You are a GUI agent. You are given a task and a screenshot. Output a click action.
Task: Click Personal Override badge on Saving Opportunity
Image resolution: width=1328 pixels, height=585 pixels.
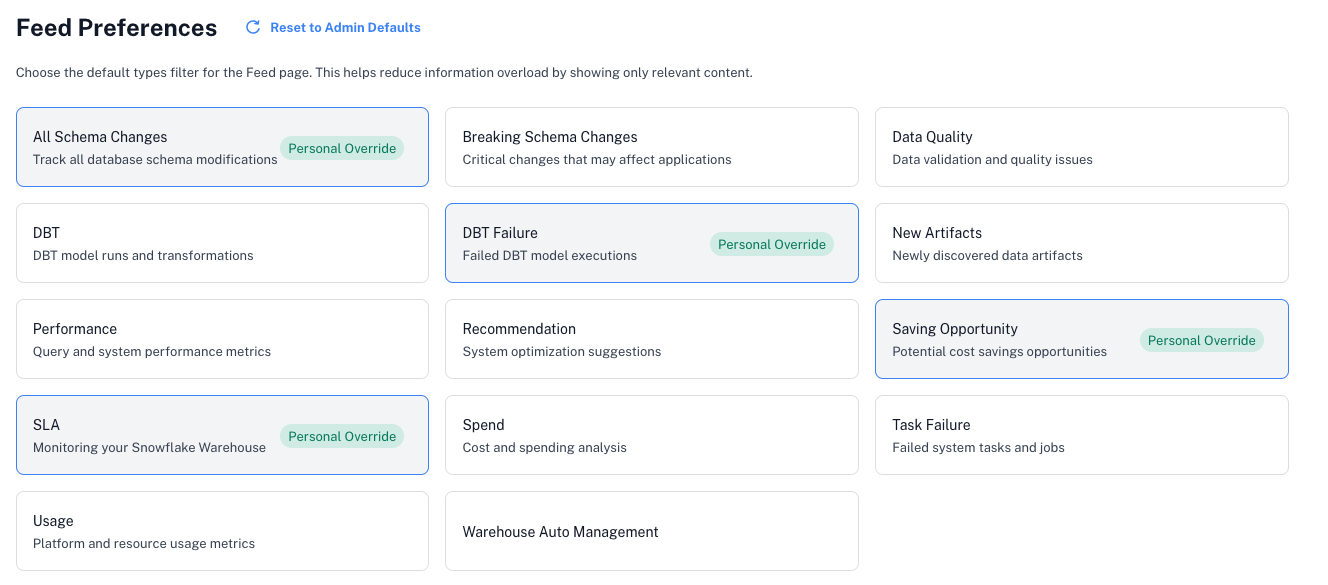click(1201, 341)
